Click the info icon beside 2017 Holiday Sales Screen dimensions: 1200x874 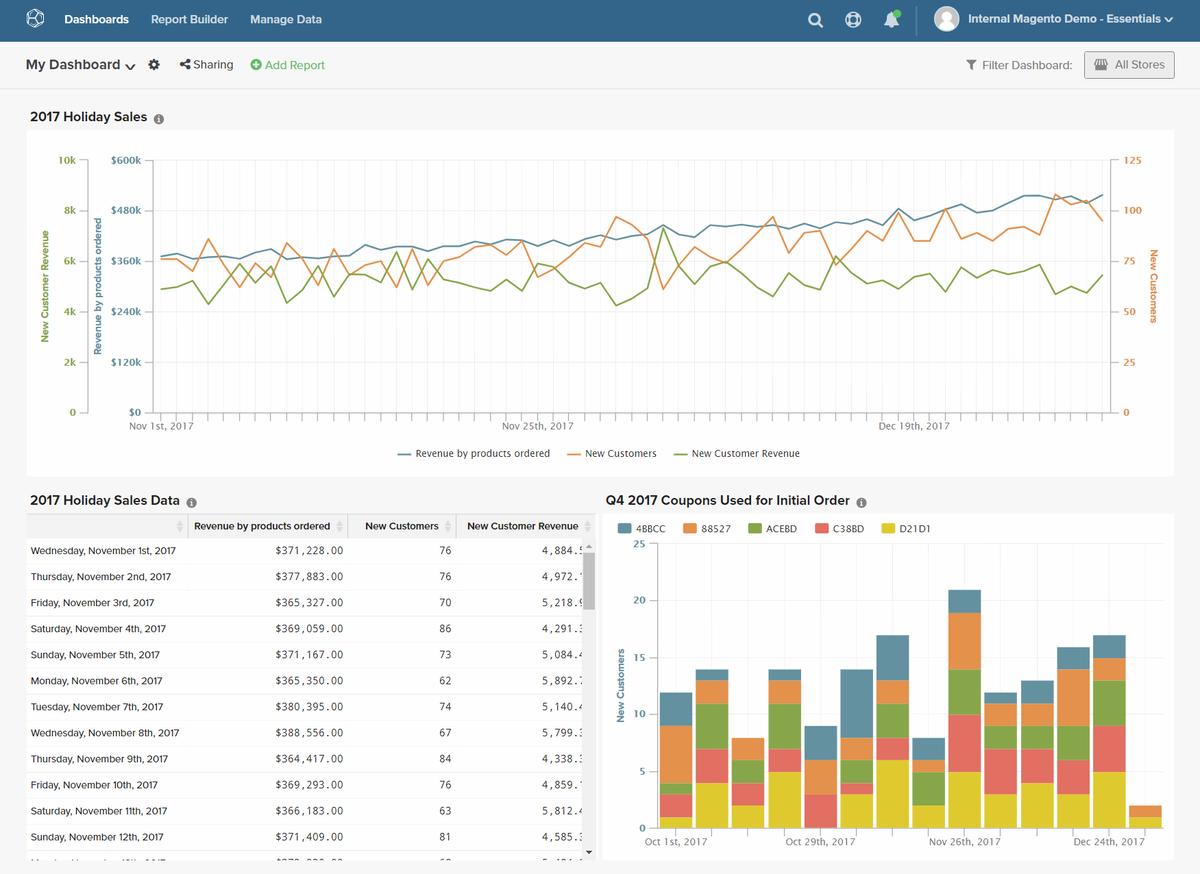tap(159, 117)
